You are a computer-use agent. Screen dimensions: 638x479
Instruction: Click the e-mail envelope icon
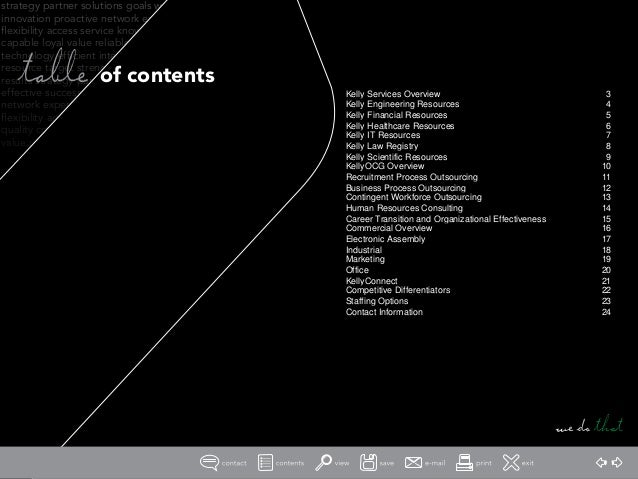(x=413, y=463)
